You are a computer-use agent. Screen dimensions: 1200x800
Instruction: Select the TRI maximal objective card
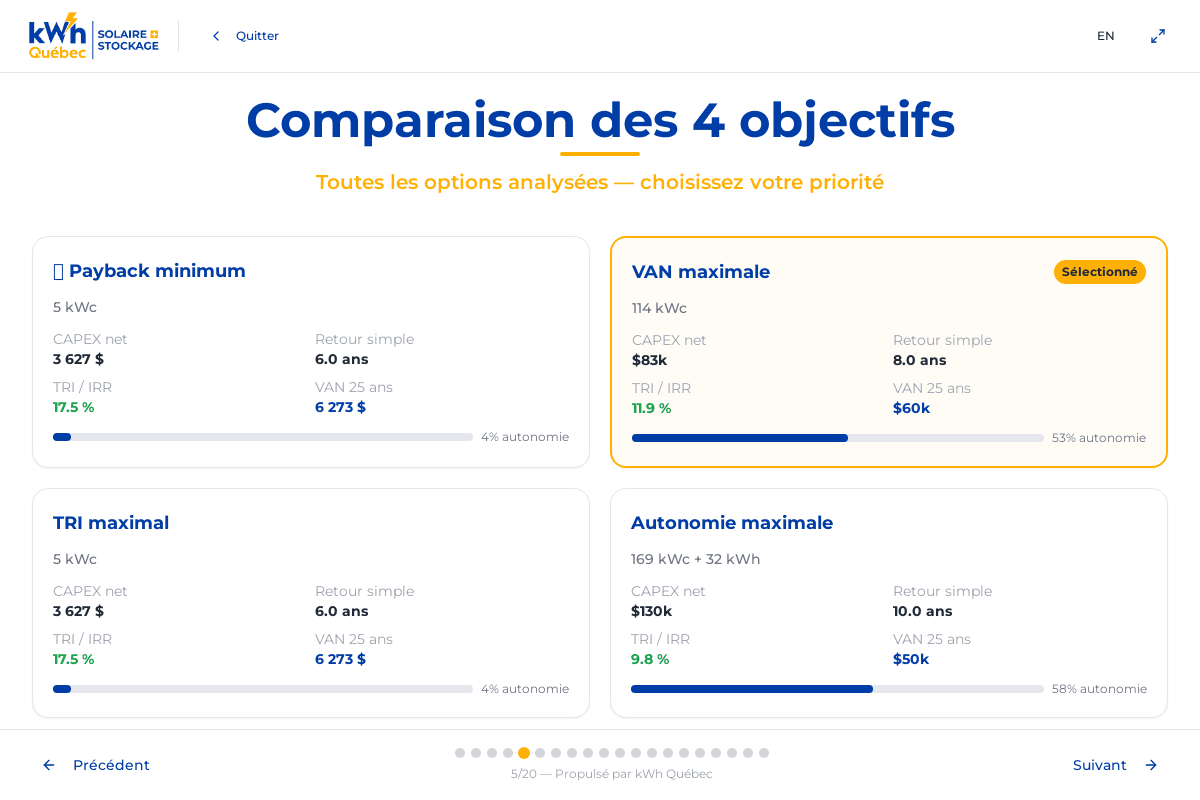[311, 603]
